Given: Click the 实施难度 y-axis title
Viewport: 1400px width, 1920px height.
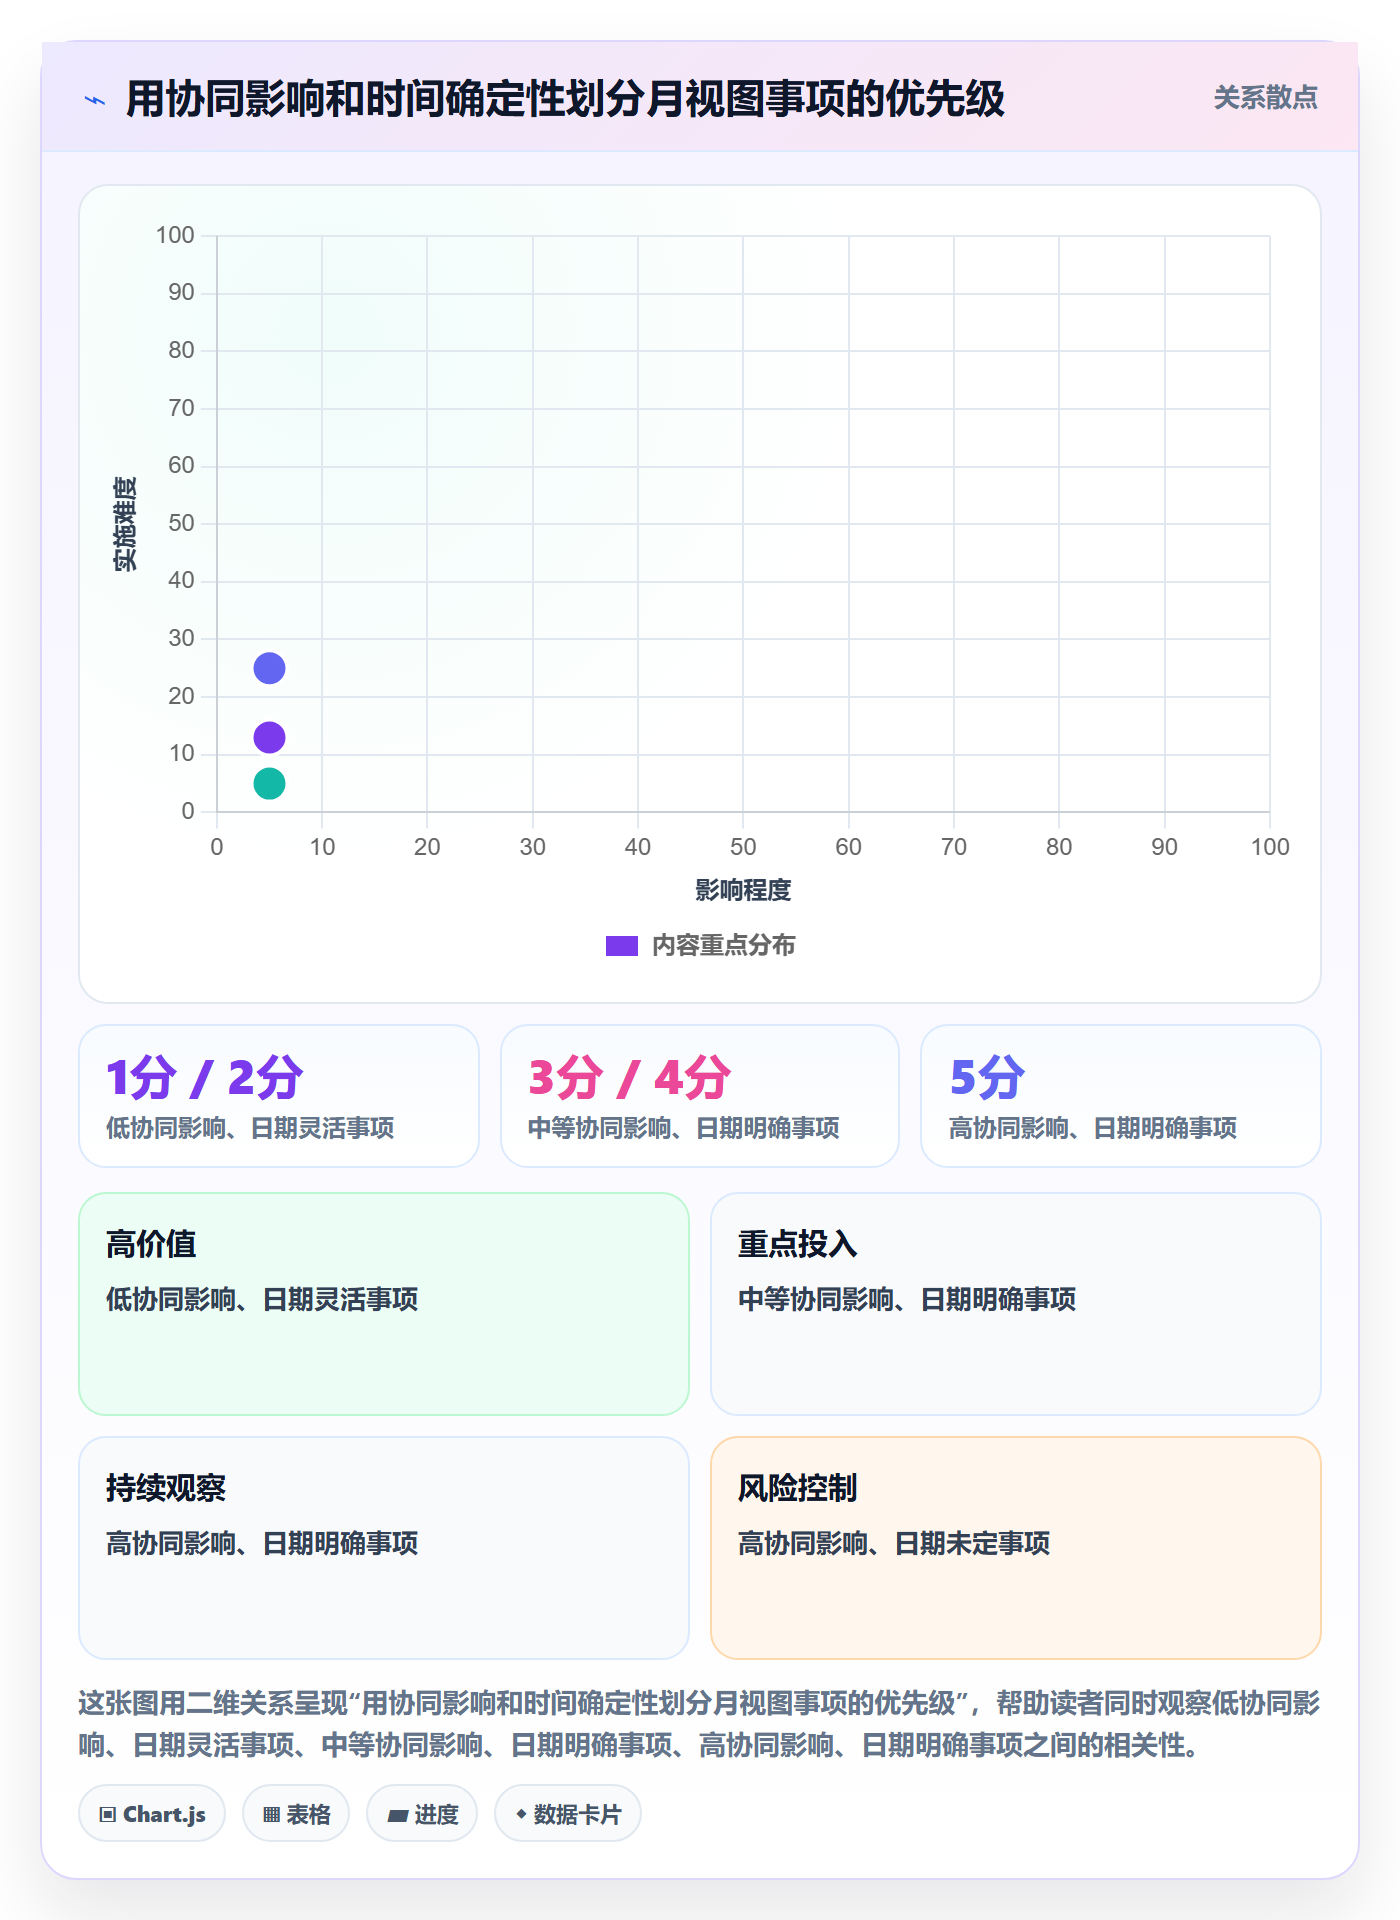Looking at the screenshot, I should click(x=125, y=524).
